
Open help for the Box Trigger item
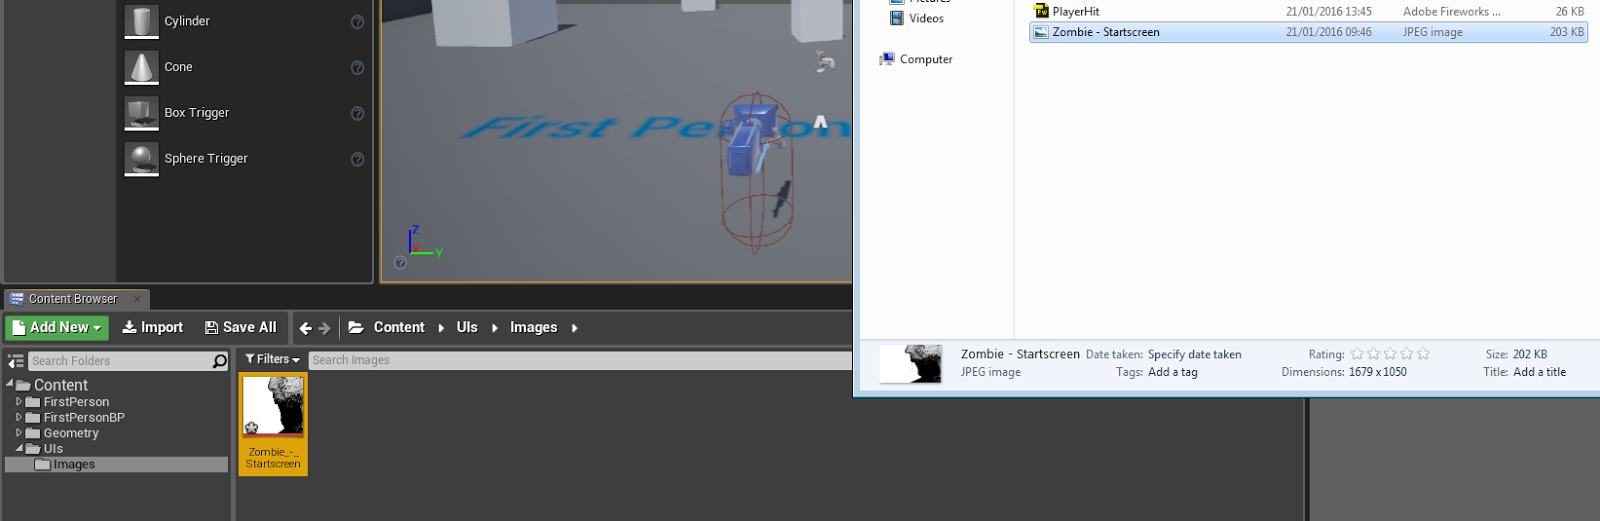[357, 114]
